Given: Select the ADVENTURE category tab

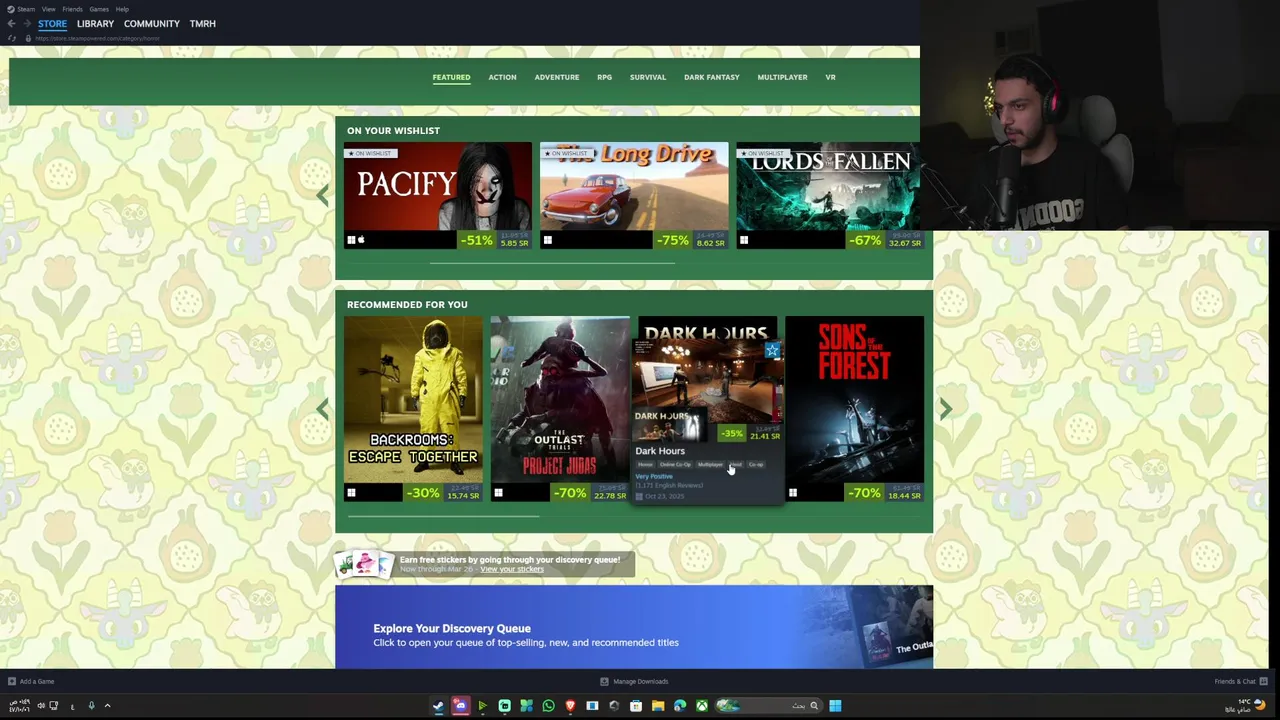Looking at the screenshot, I should 557,77.
